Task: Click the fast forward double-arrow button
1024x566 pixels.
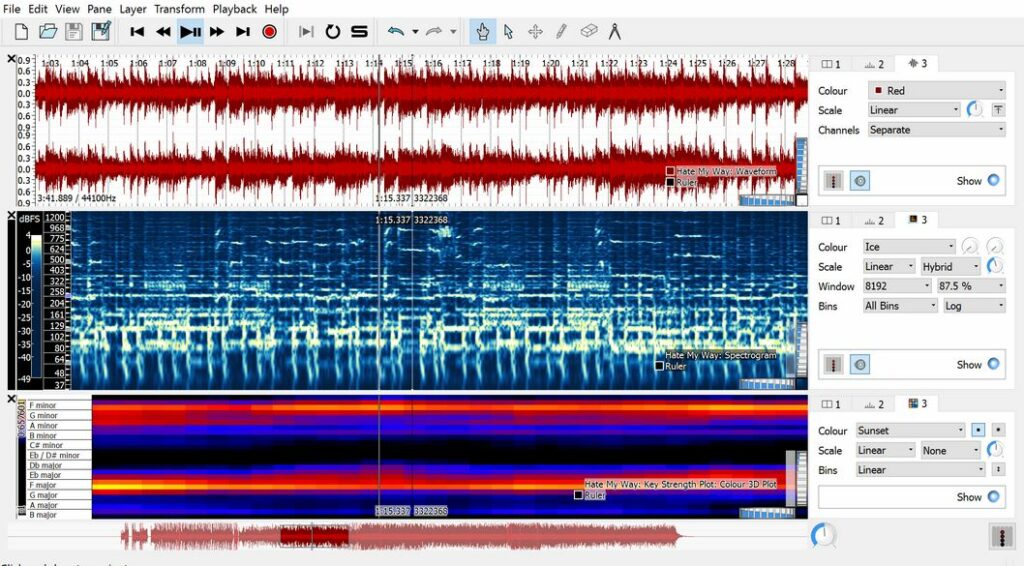Action: tap(217, 31)
